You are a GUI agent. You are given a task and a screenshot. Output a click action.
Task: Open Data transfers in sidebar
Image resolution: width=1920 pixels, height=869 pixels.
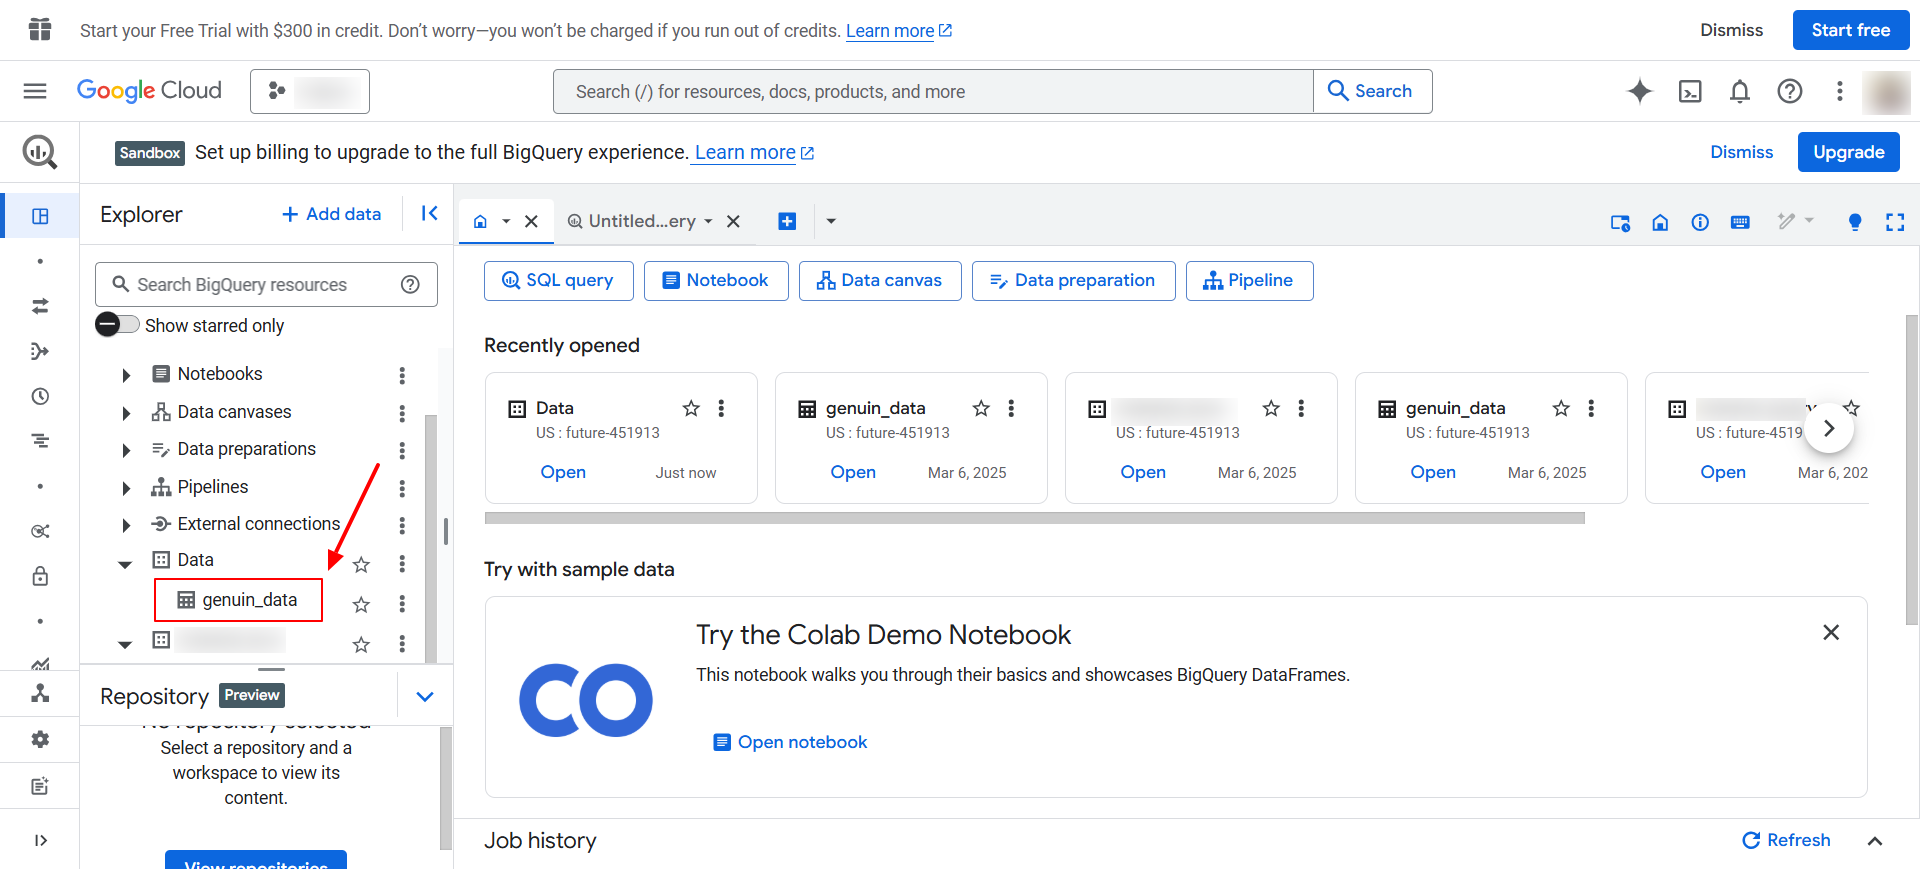click(x=40, y=306)
